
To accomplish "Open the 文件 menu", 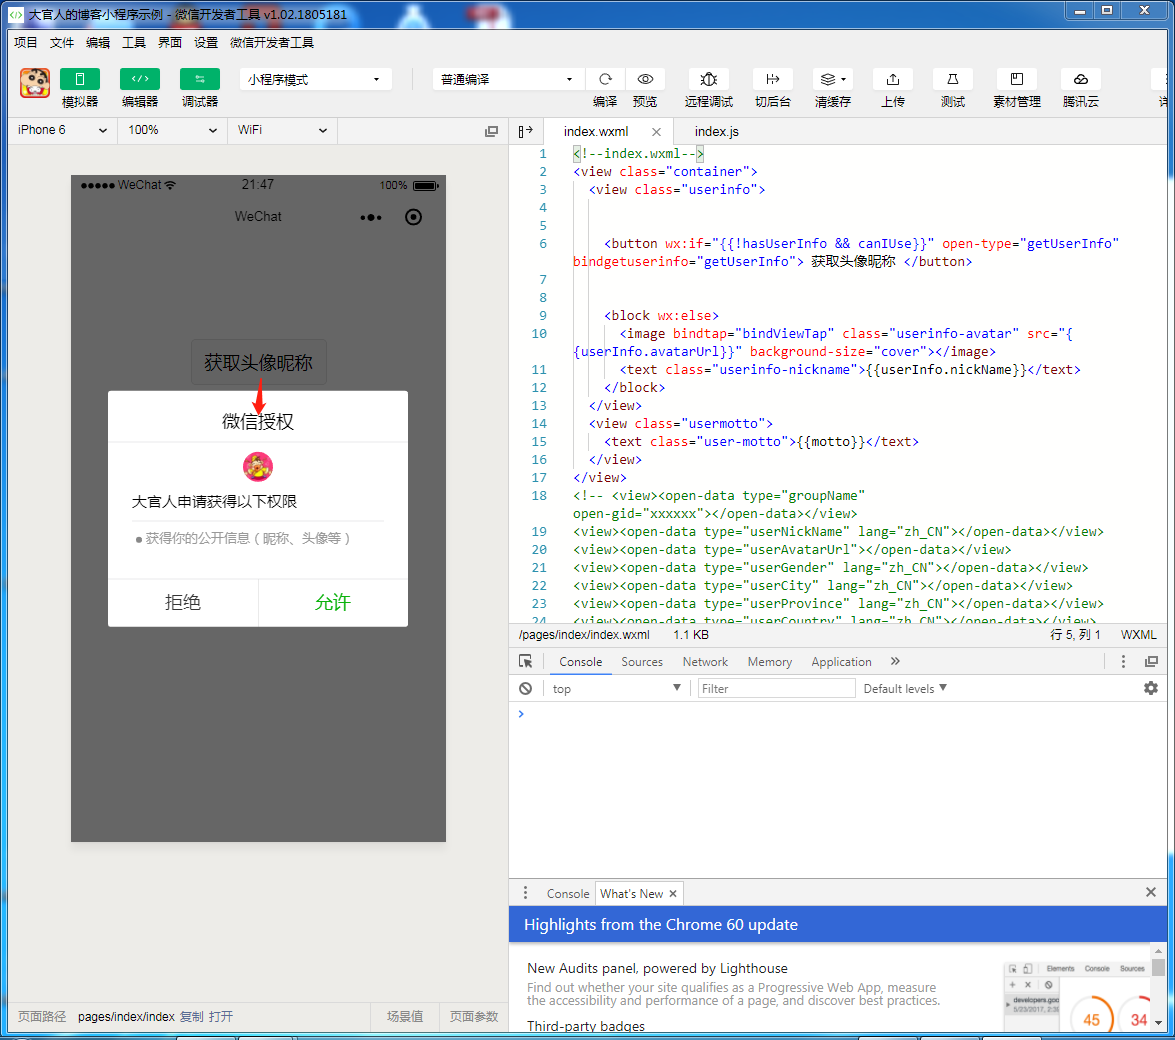I will click(61, 43).
